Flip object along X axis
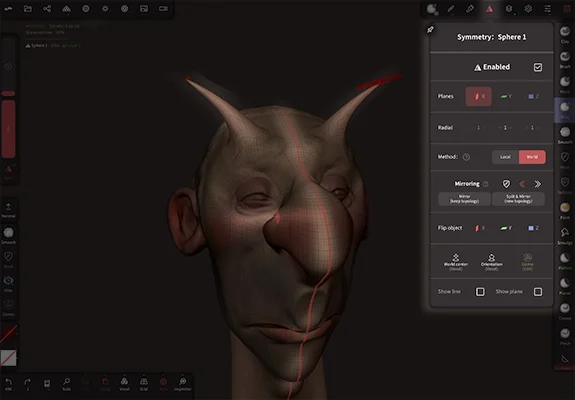The height and width of the screenshot is (400, 575). 480,228
